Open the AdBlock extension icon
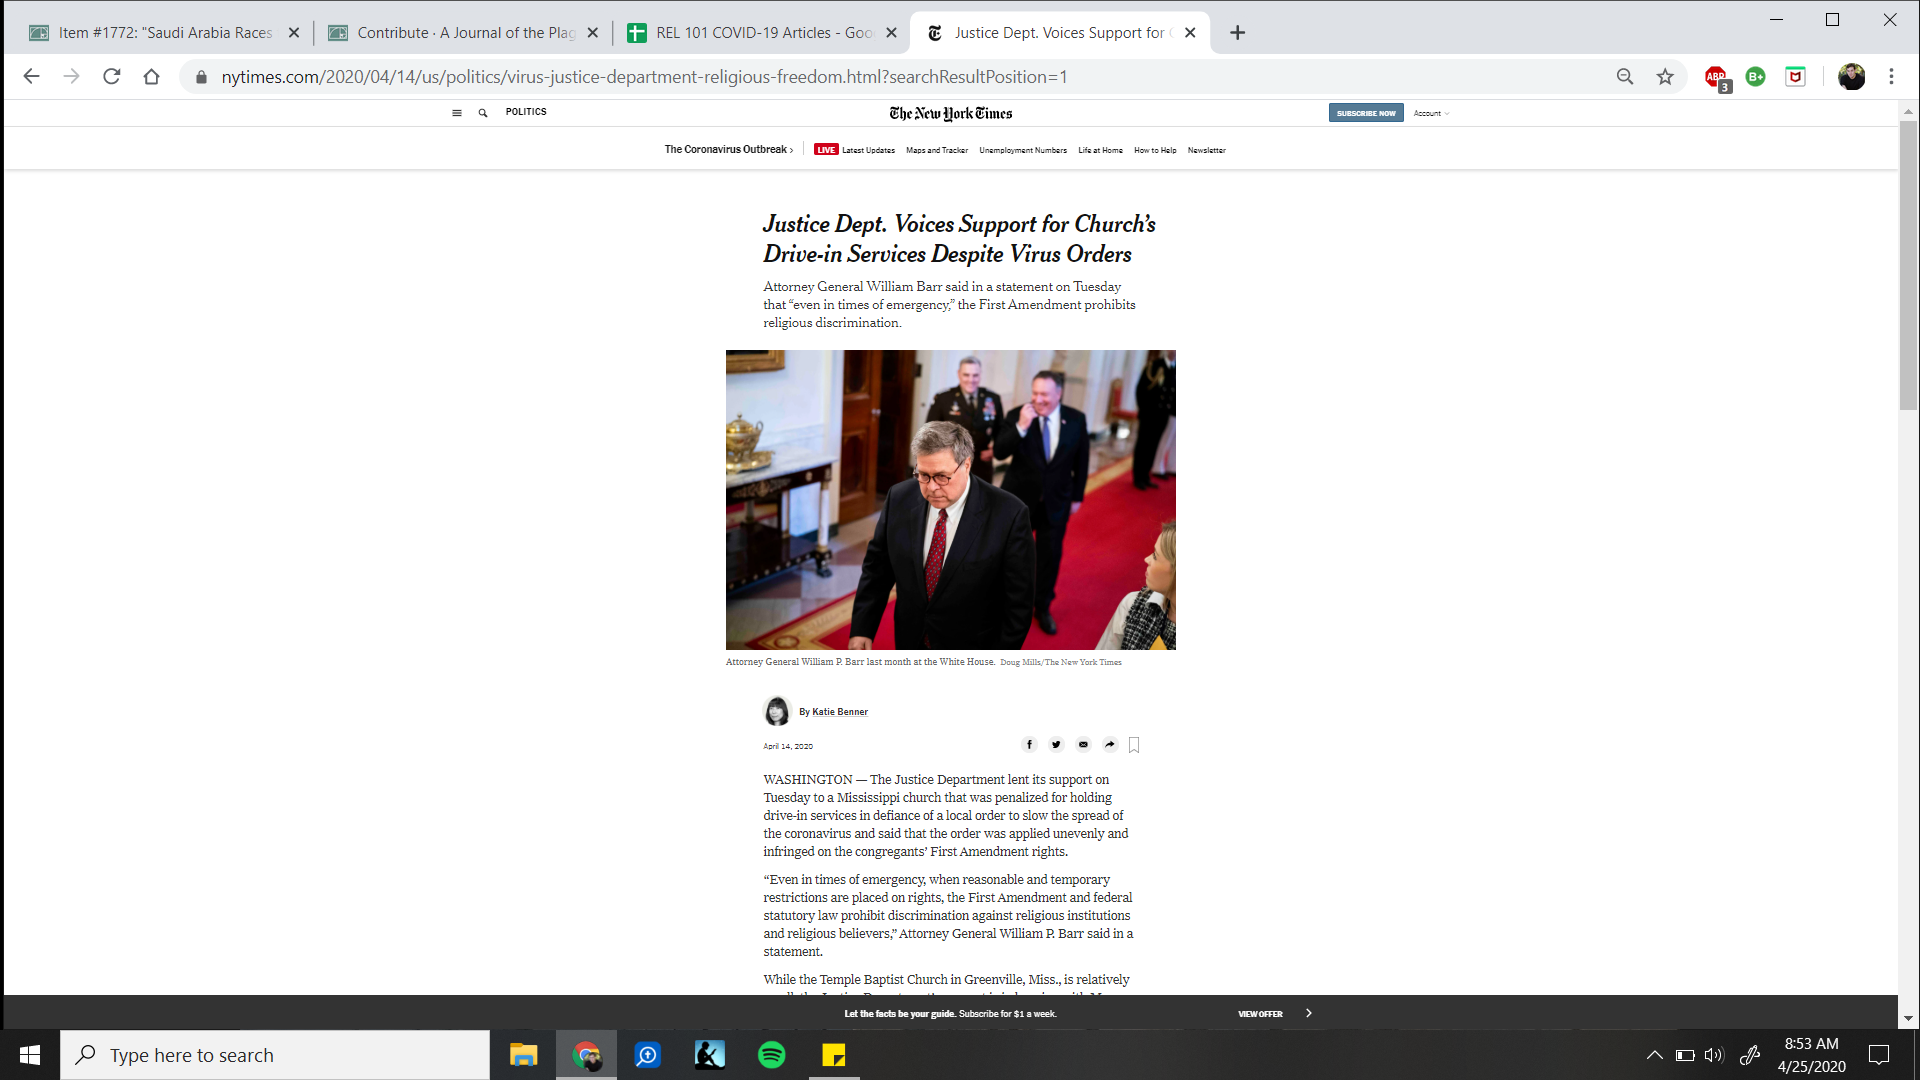 coord(1716,77)
